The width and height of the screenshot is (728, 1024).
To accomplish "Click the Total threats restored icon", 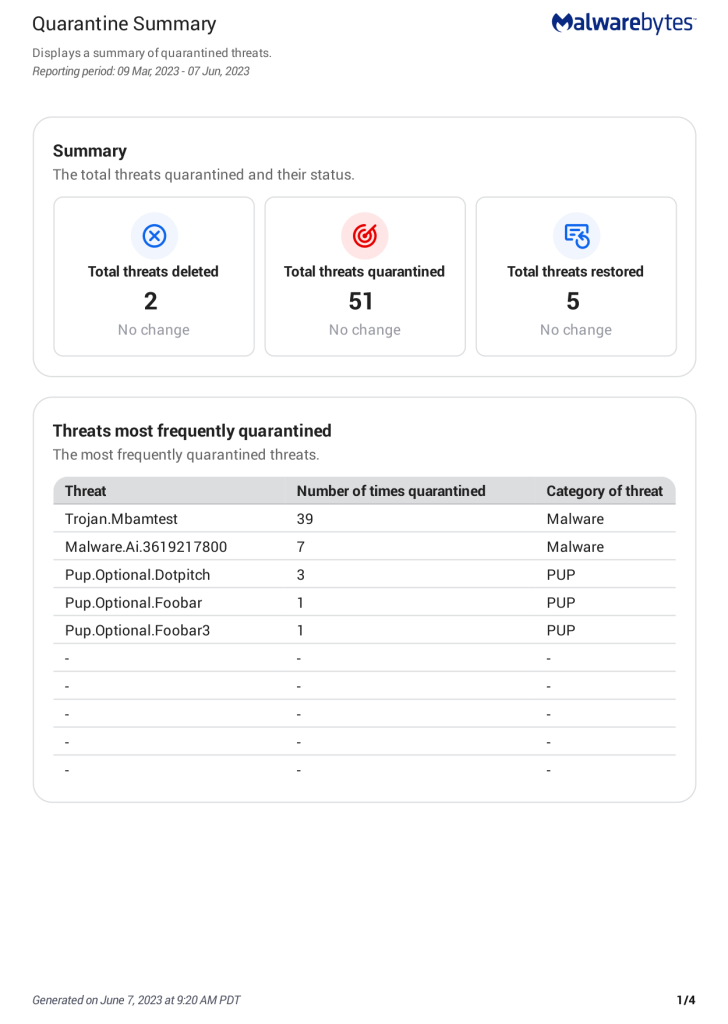I will point(576,236).
